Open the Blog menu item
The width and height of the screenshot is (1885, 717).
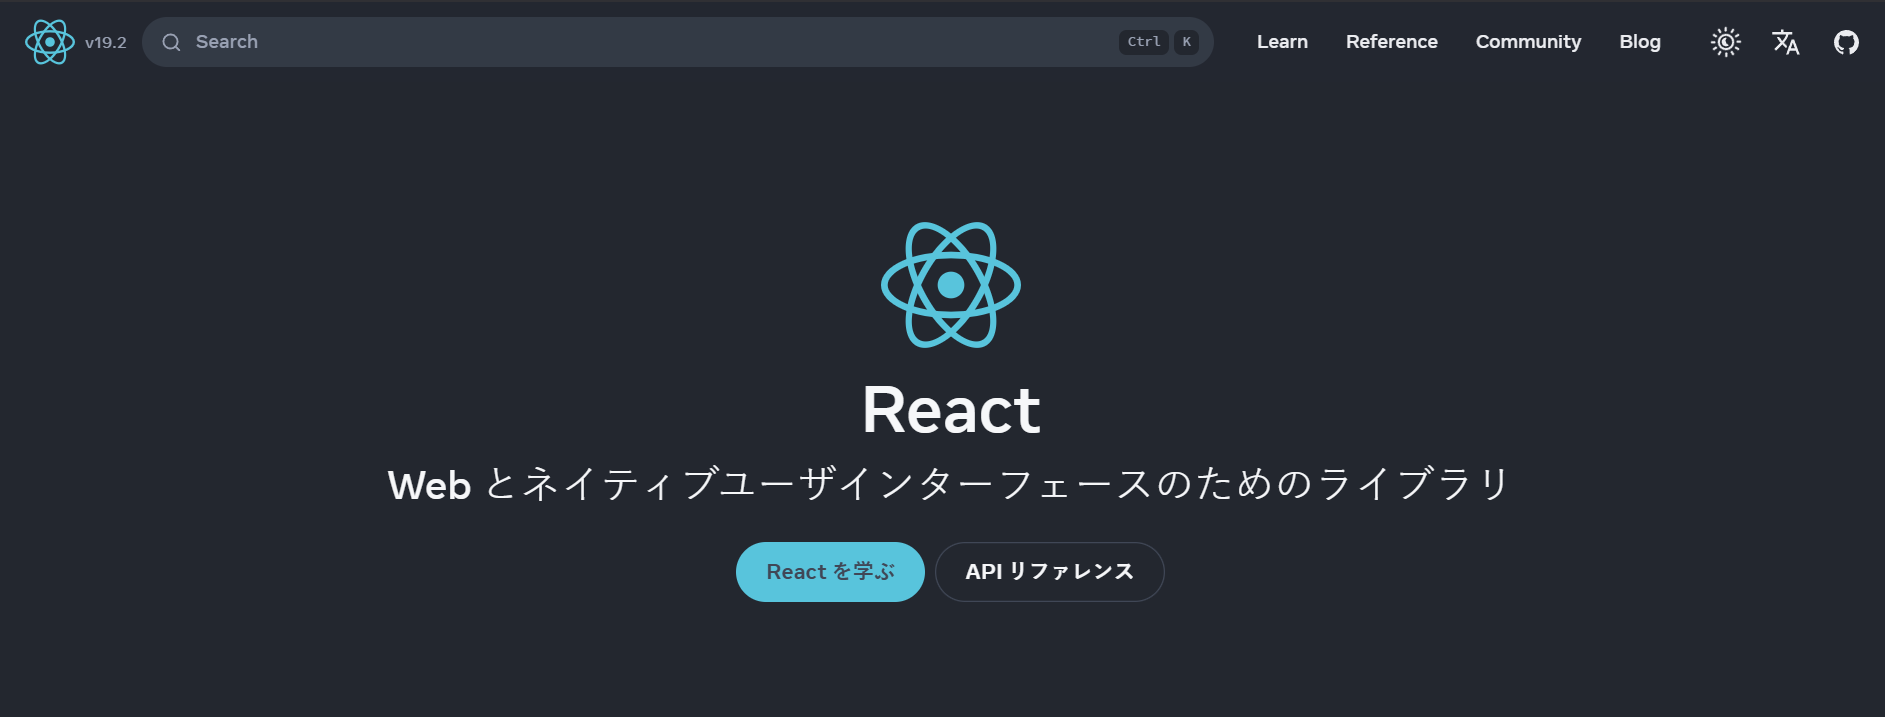[1640, 42]
